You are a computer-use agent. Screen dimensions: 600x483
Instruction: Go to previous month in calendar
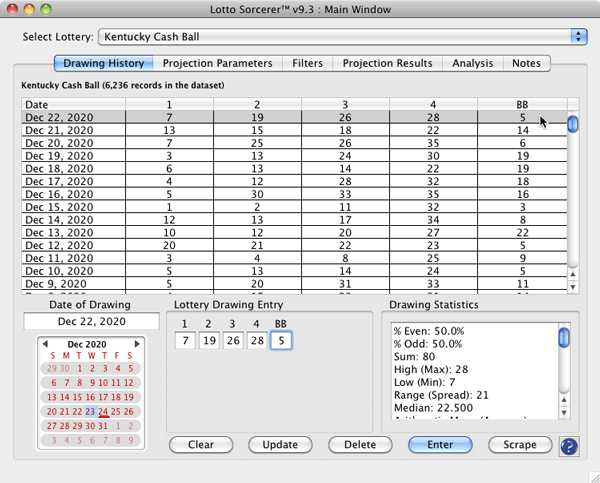pos(43,344)
